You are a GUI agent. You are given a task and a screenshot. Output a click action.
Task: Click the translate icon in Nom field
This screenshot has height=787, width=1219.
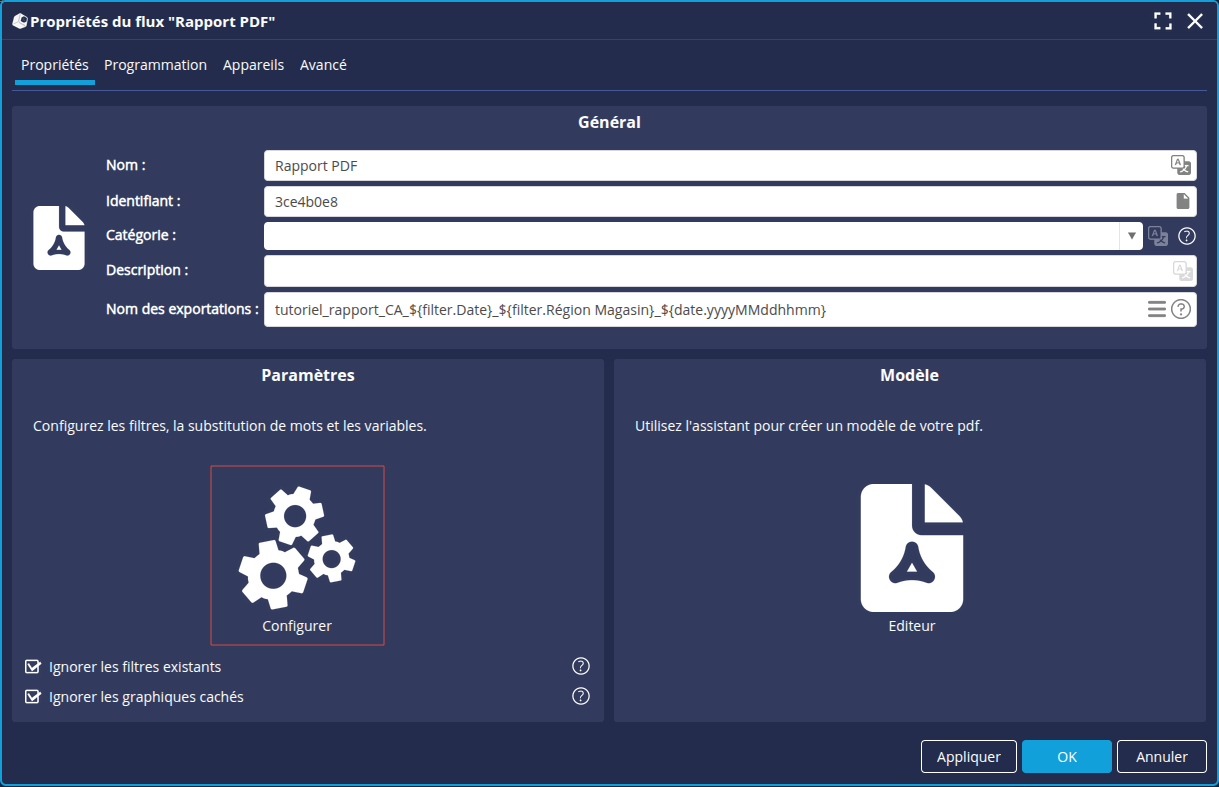click(1181, 166)
